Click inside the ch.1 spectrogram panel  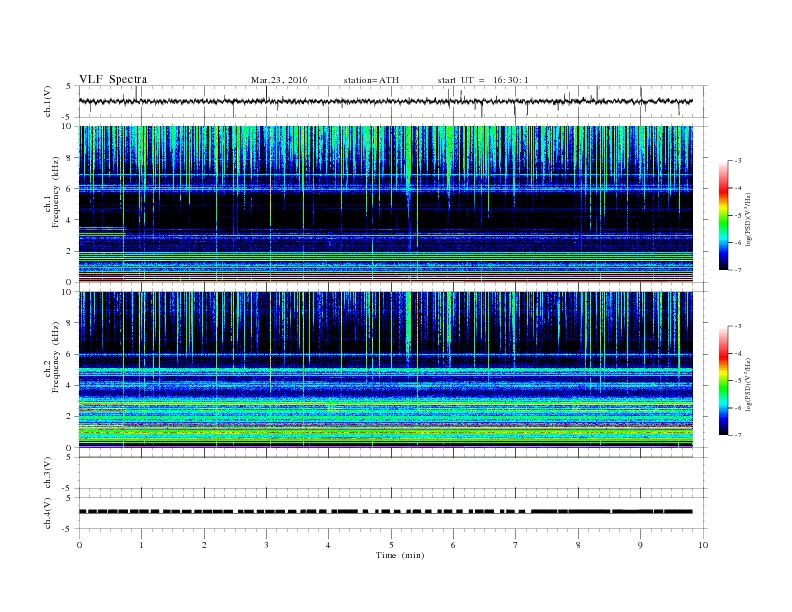point(386,204)
